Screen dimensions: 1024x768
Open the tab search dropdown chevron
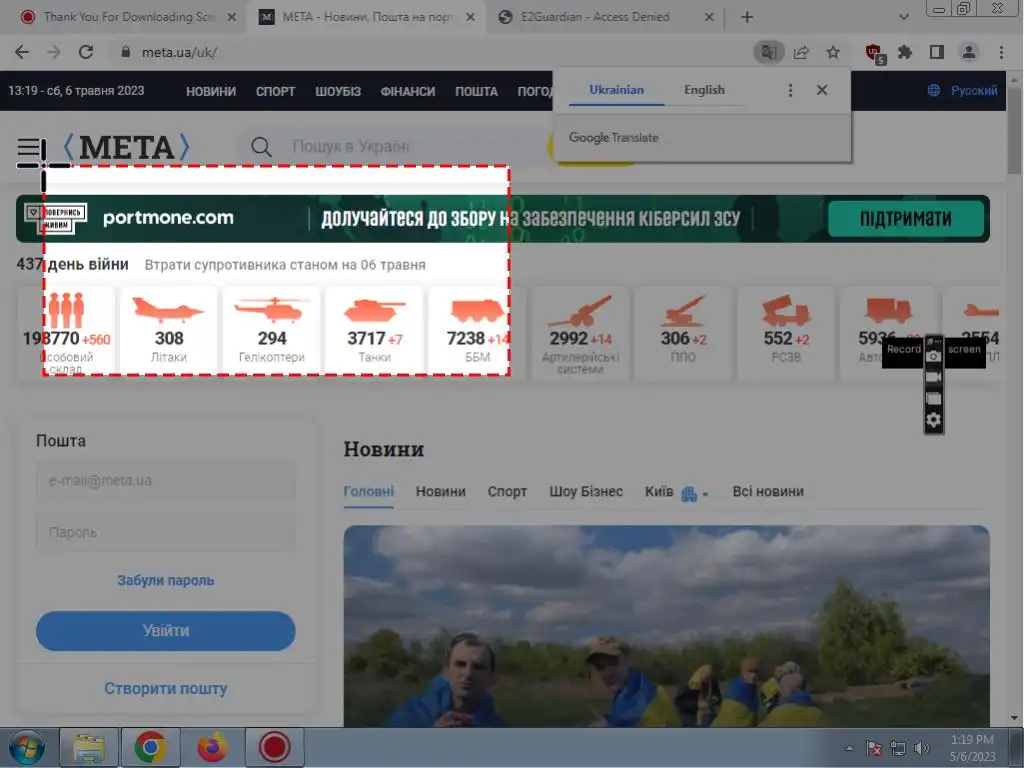point(904,18)
